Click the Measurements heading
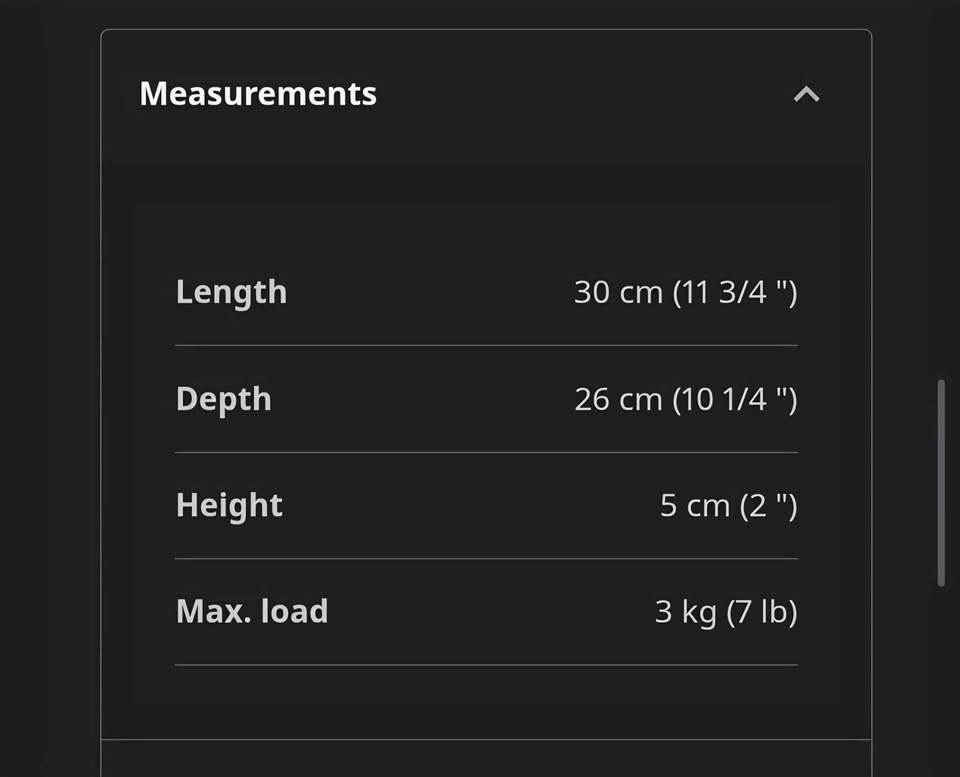960x777 pixels. pos(258,94)
